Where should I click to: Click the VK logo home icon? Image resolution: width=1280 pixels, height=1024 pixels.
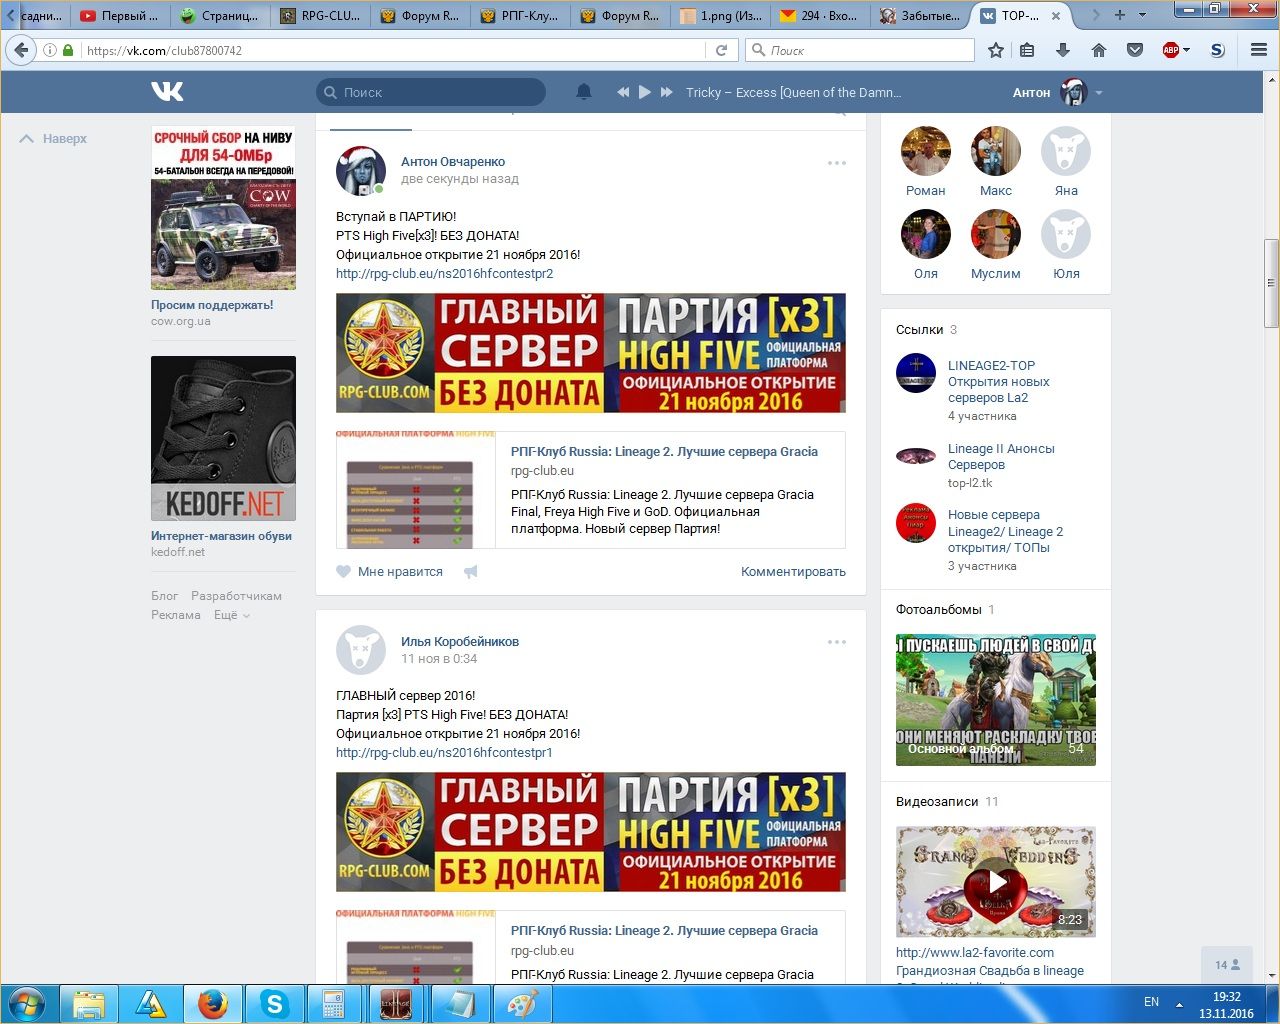(x=167, y=92)
